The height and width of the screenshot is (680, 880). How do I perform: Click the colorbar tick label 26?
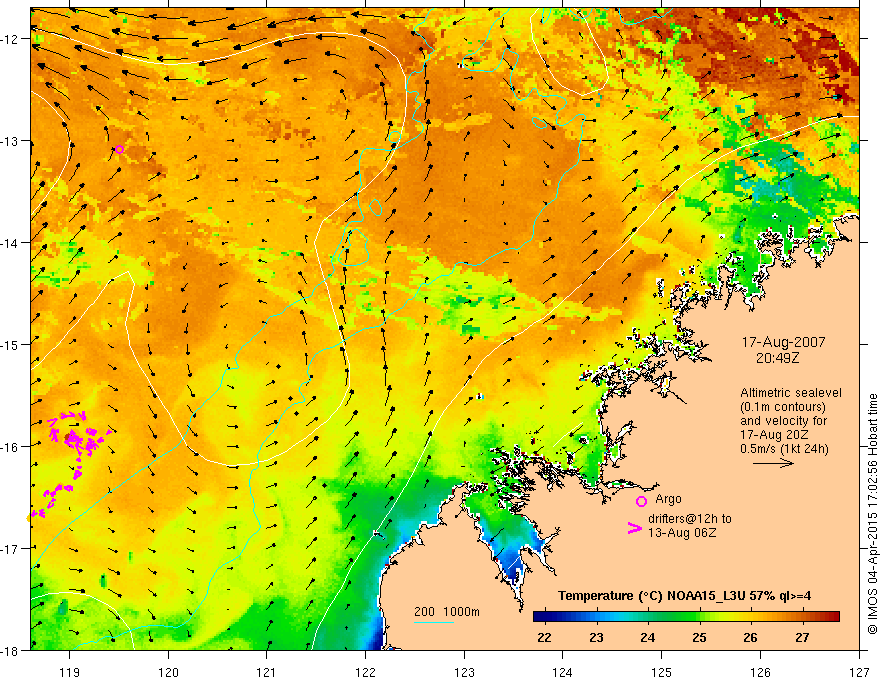point(750,638)
